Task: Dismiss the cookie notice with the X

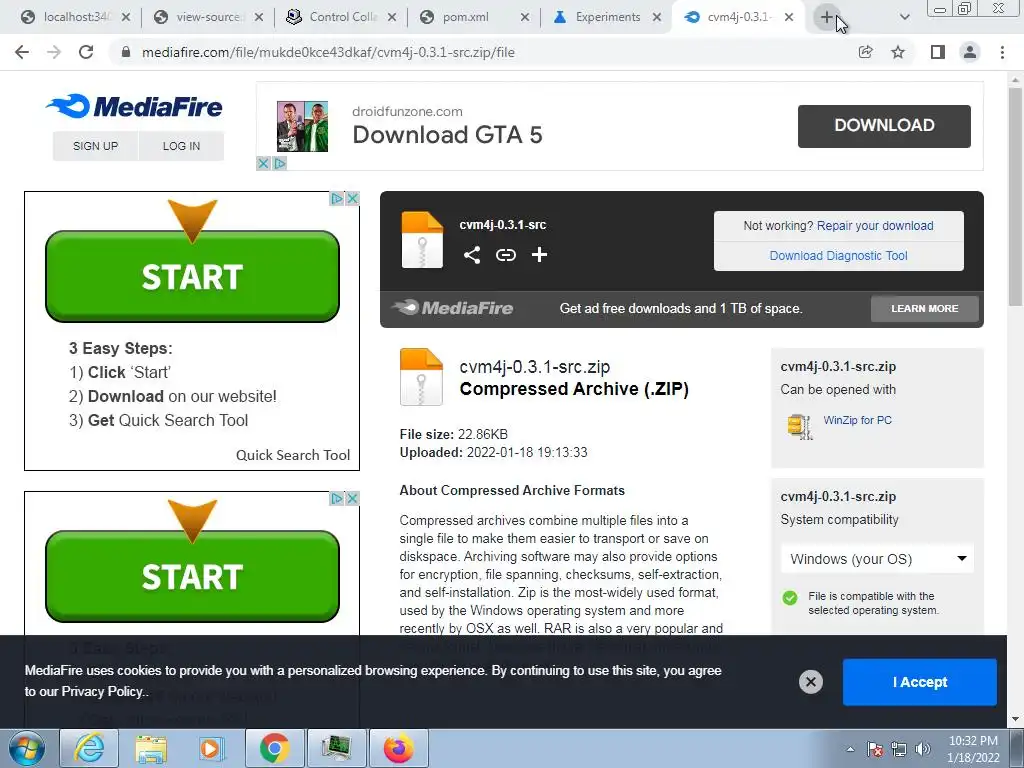Action: (x=810, y=682)
